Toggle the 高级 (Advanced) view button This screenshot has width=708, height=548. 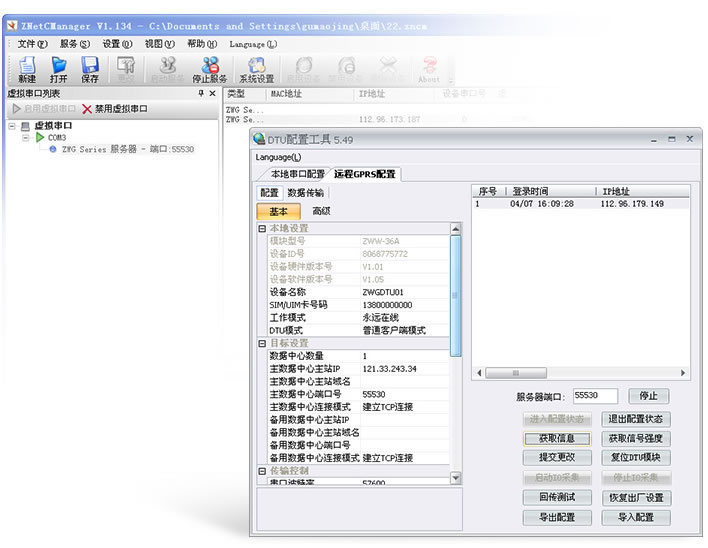(x=321, y=211)
